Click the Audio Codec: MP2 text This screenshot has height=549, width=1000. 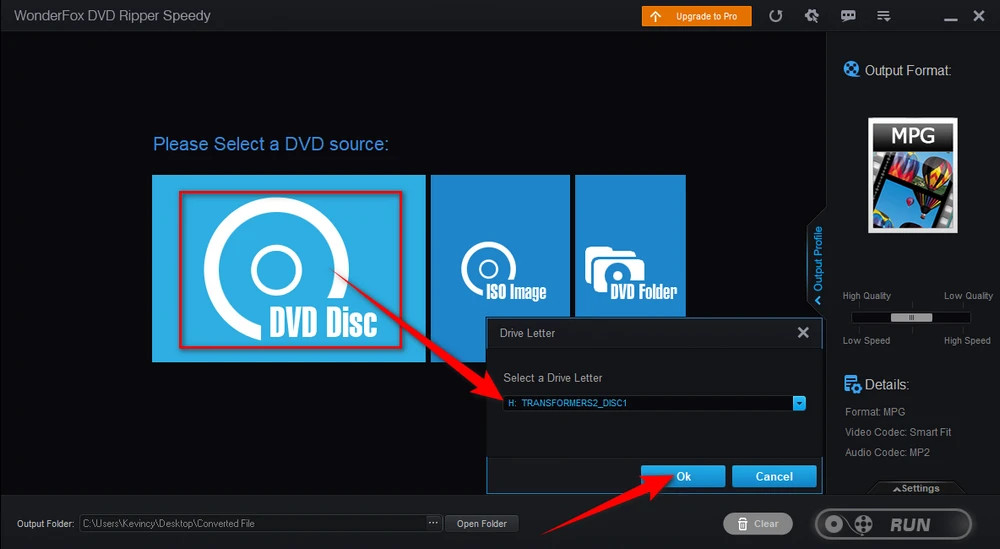tap(887, 453)
